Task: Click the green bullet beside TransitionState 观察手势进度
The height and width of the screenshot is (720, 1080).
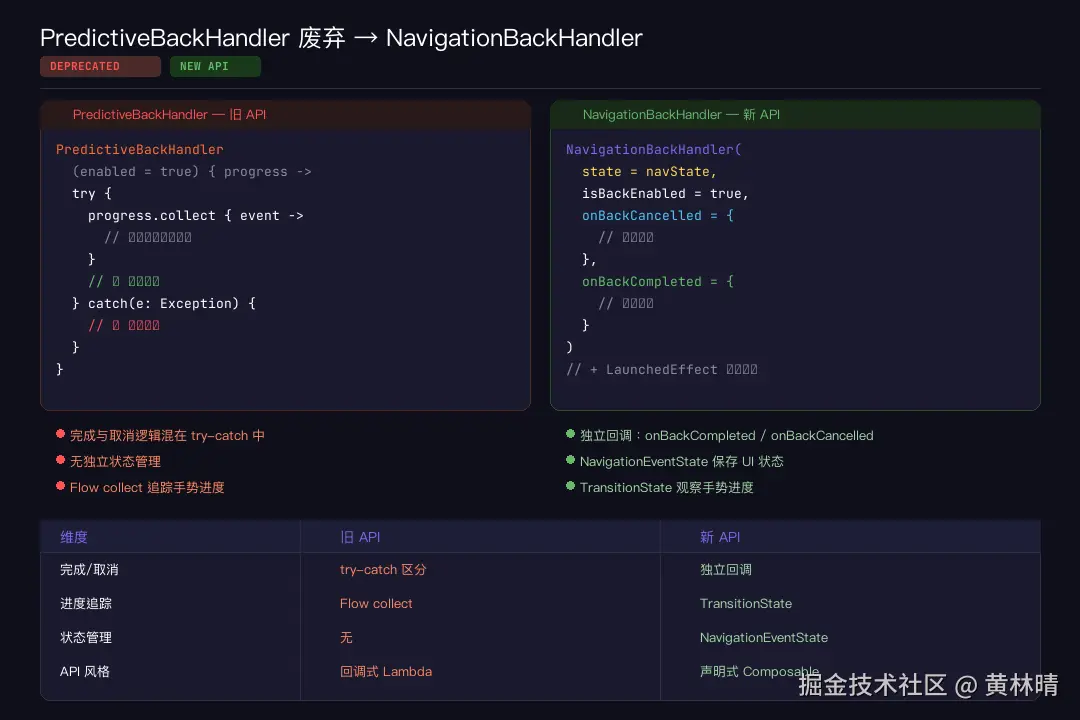Action: pos(570,487)
